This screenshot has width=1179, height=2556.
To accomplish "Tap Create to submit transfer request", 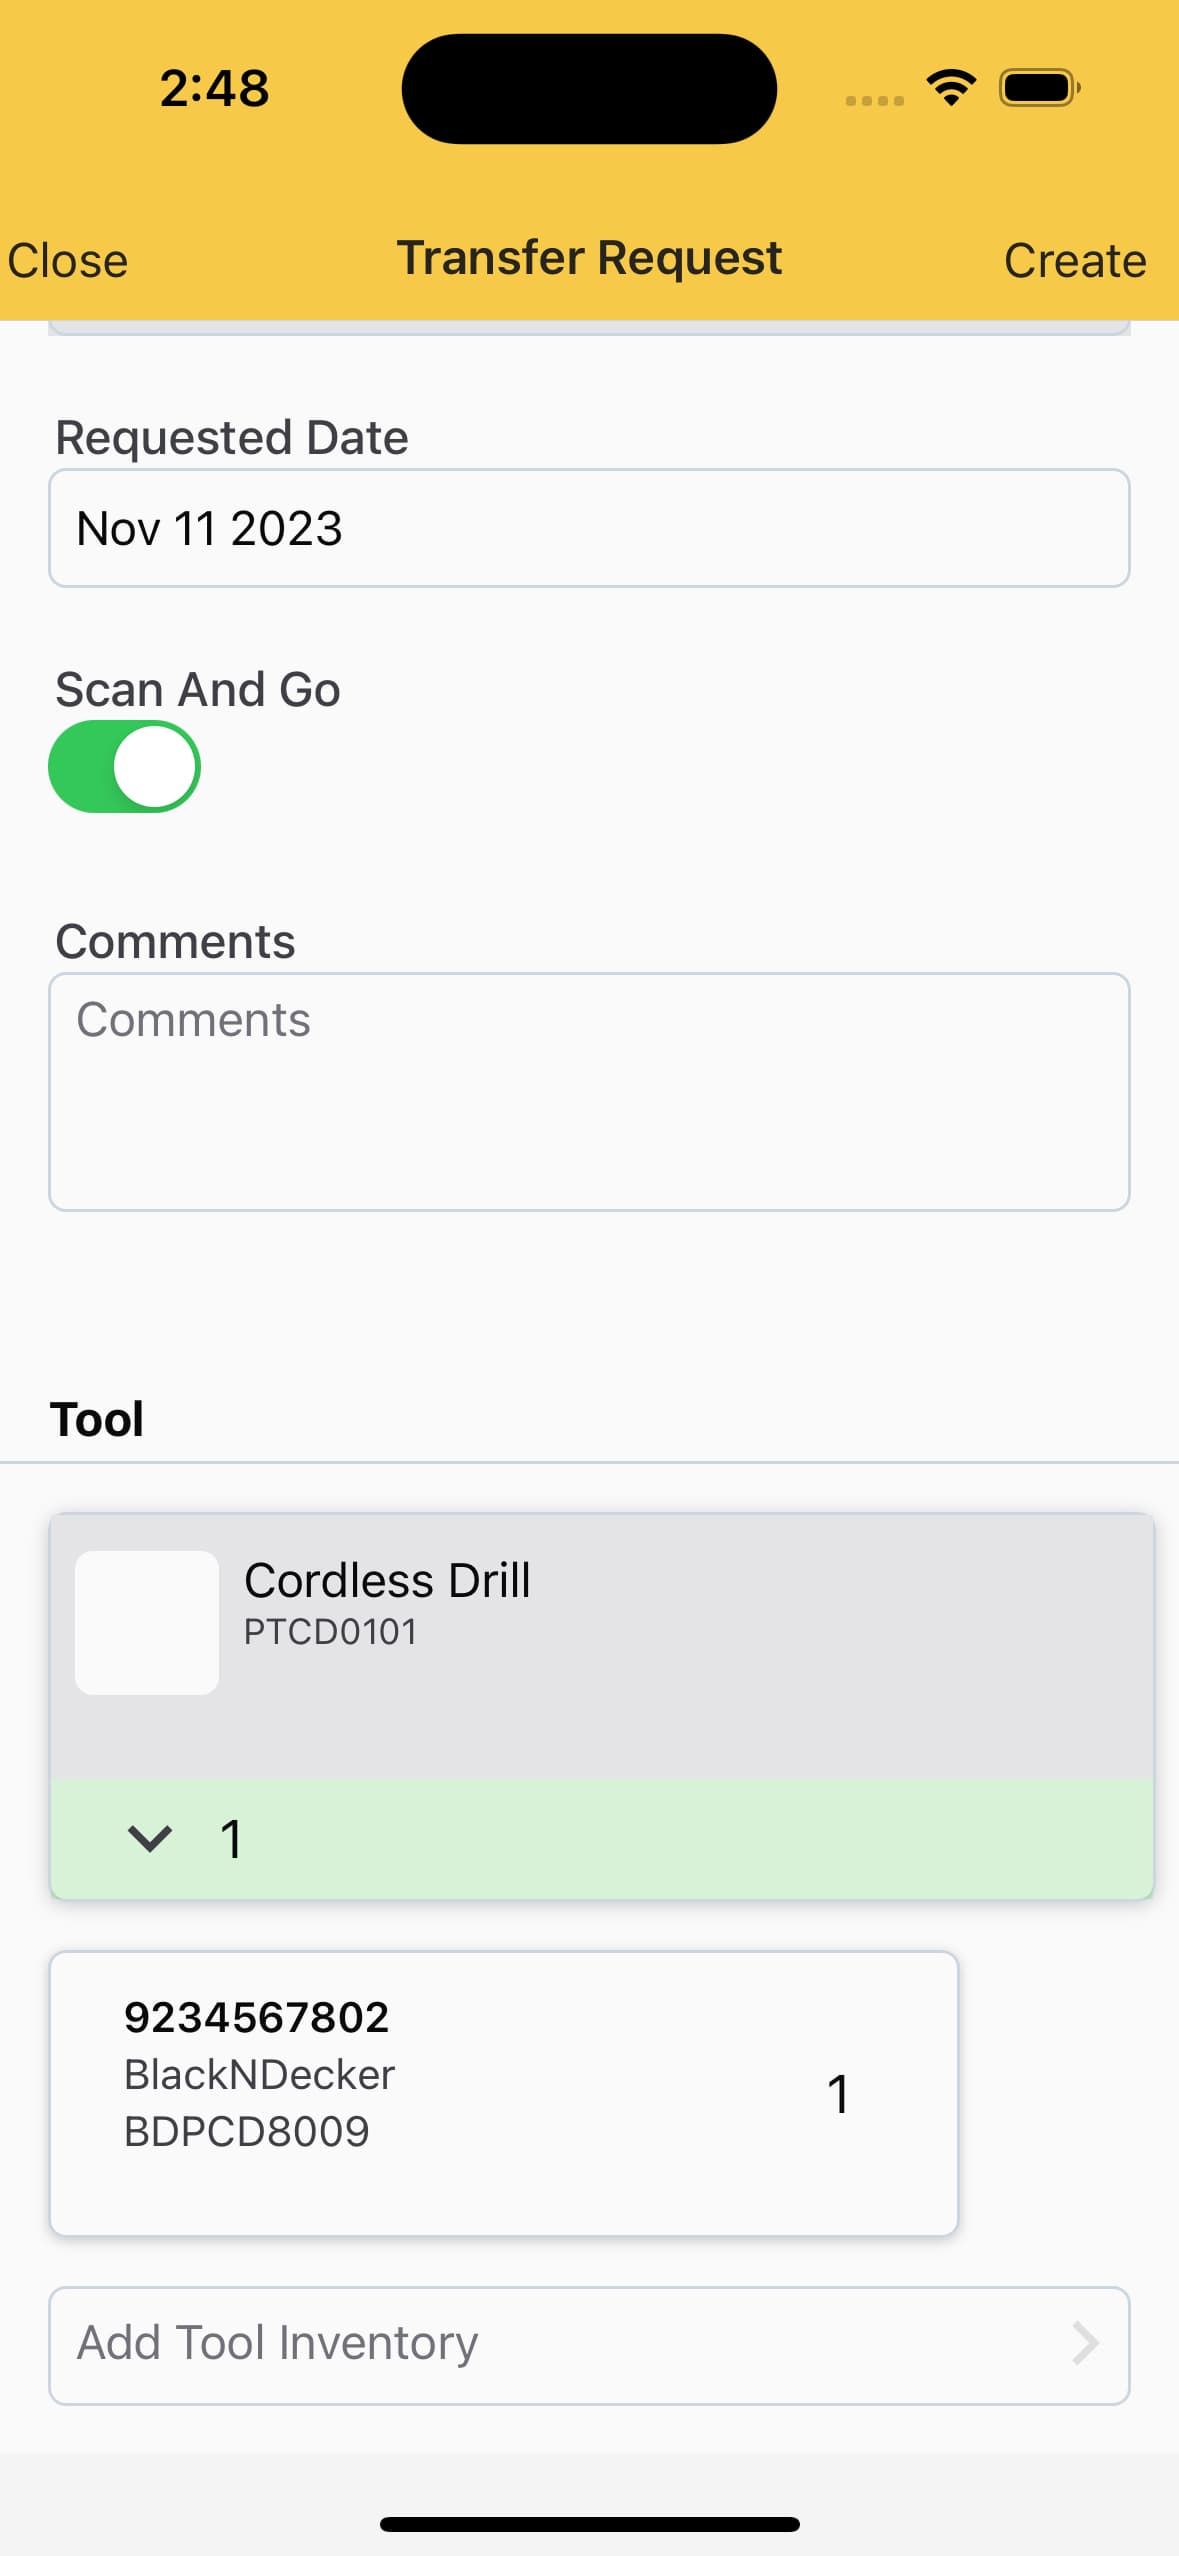I will 1074,261.
